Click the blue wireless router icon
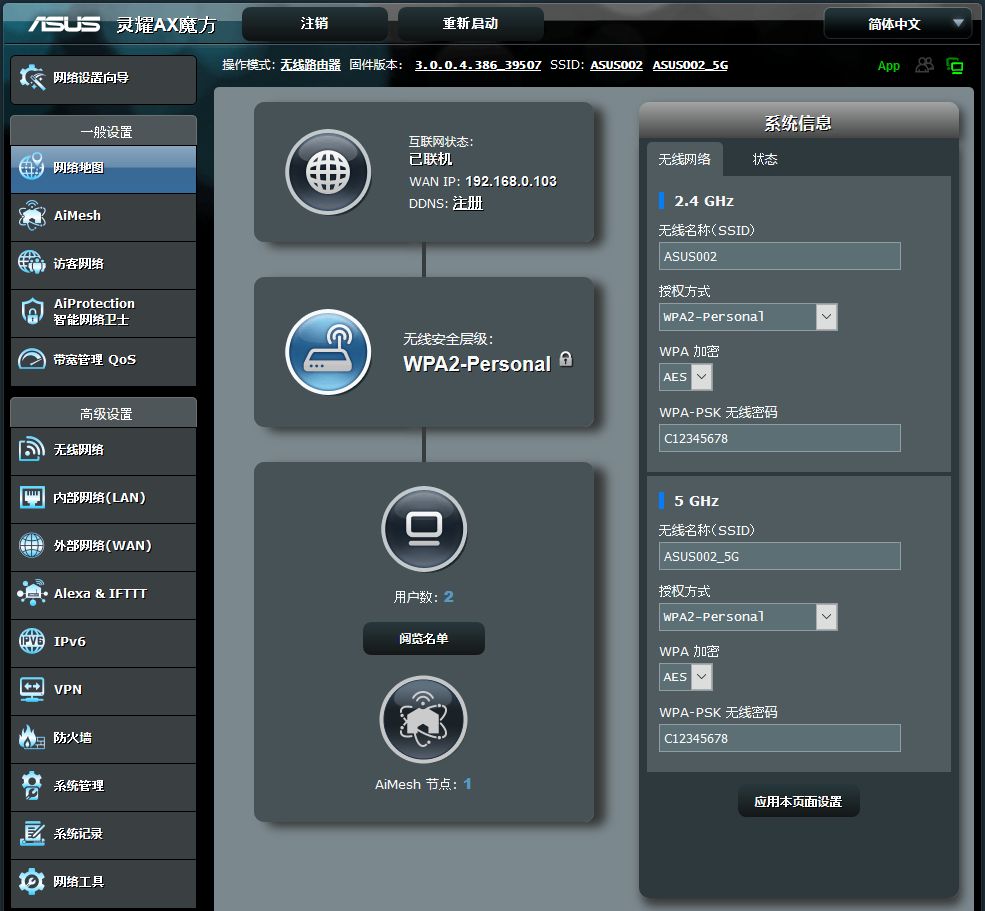Viewport: 985px width, 911px height. coord(328,352)
